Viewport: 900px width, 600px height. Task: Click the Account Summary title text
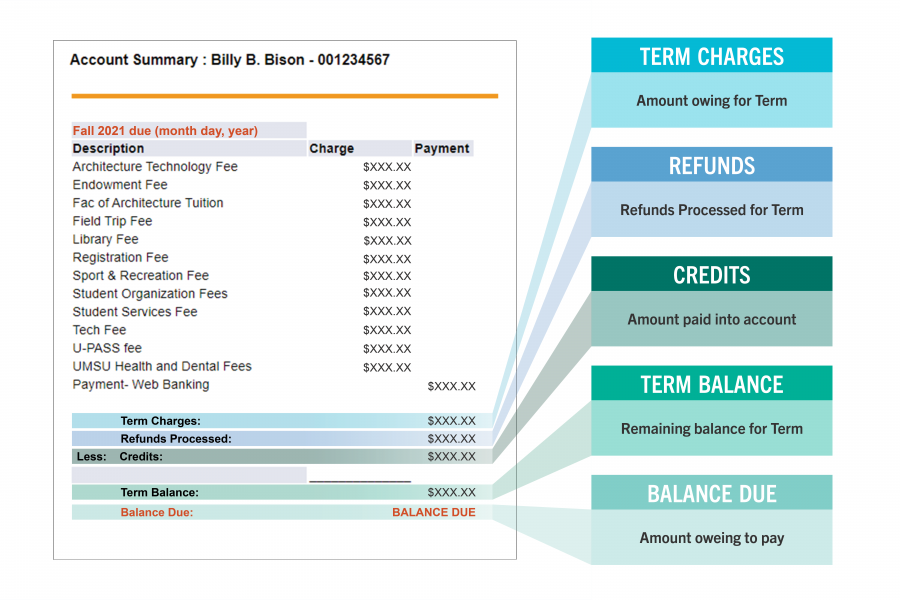[229, 60]
